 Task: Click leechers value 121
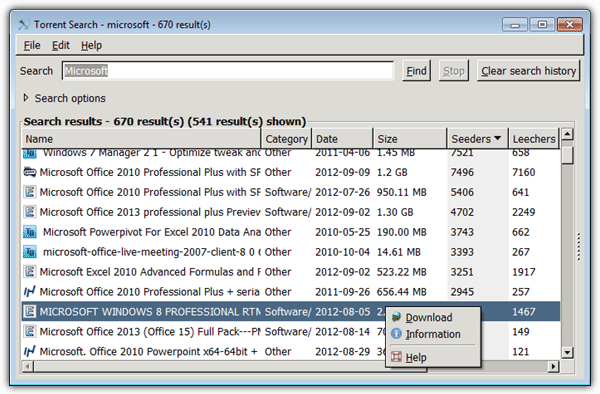pyautogui.click(x=521, y=351)
